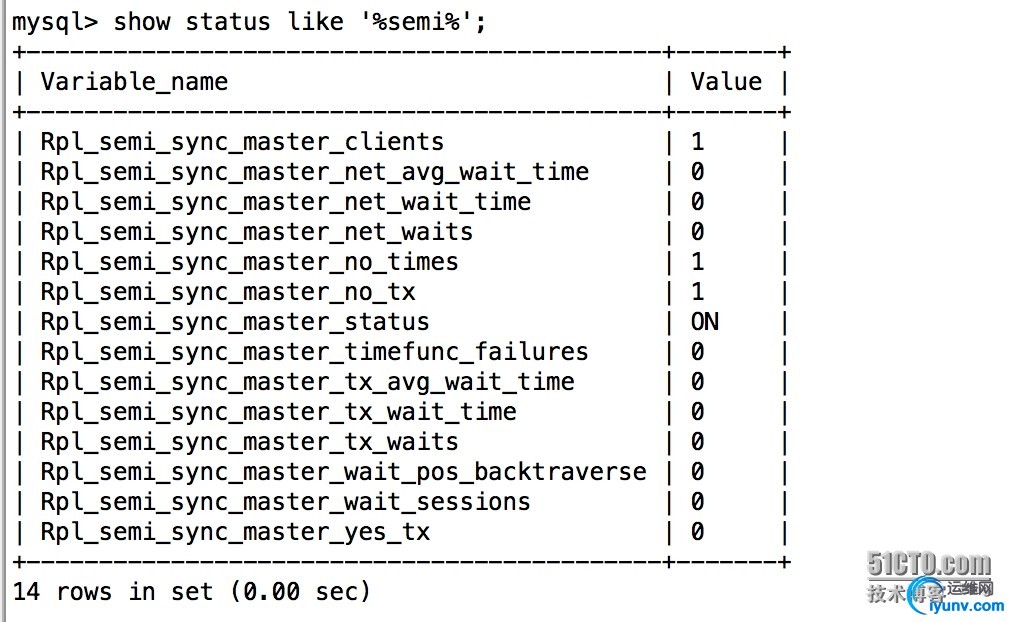The image size is (1010, 622).
Task: Click Rpl_semi_sync_master_tx_avg_wait_time variable
Action: pyautogui.click(x=307, y=382)
